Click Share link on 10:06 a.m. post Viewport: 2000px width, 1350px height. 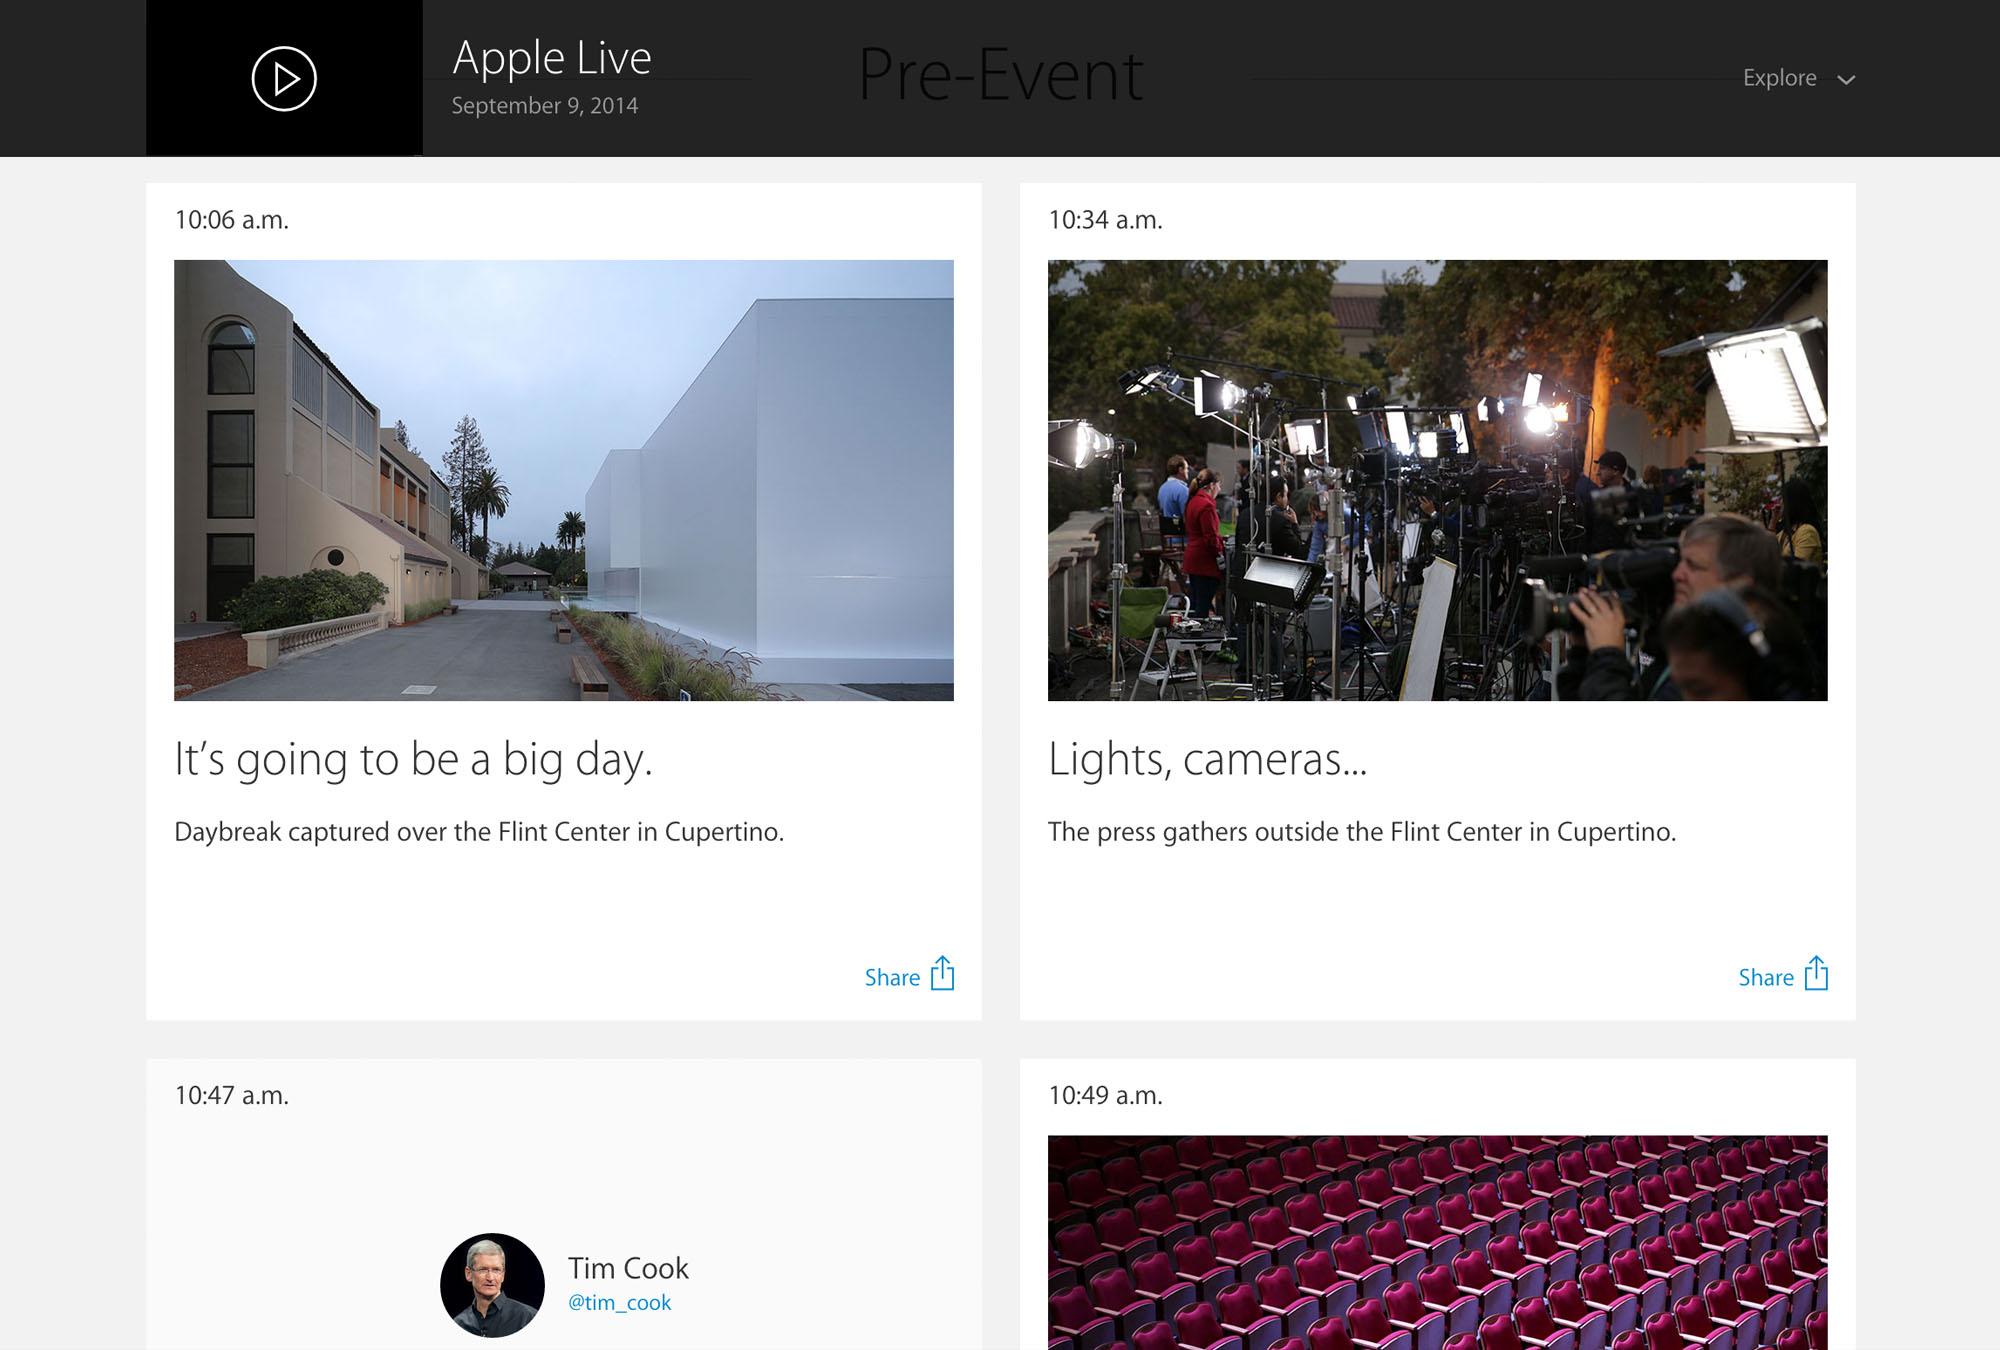(892, 978)
